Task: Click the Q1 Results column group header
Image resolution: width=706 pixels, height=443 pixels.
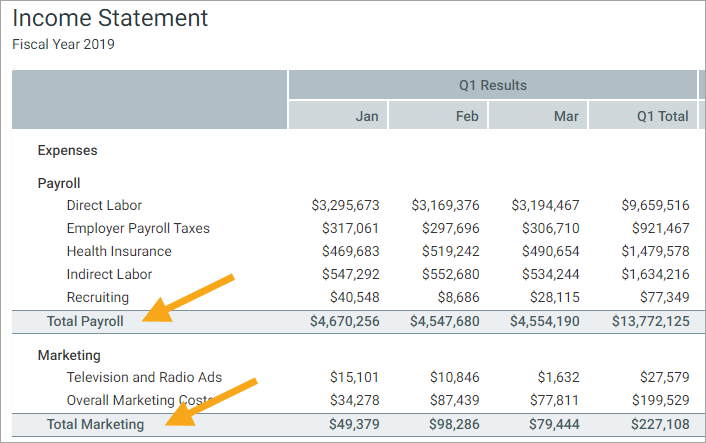Action: [492, 85]
